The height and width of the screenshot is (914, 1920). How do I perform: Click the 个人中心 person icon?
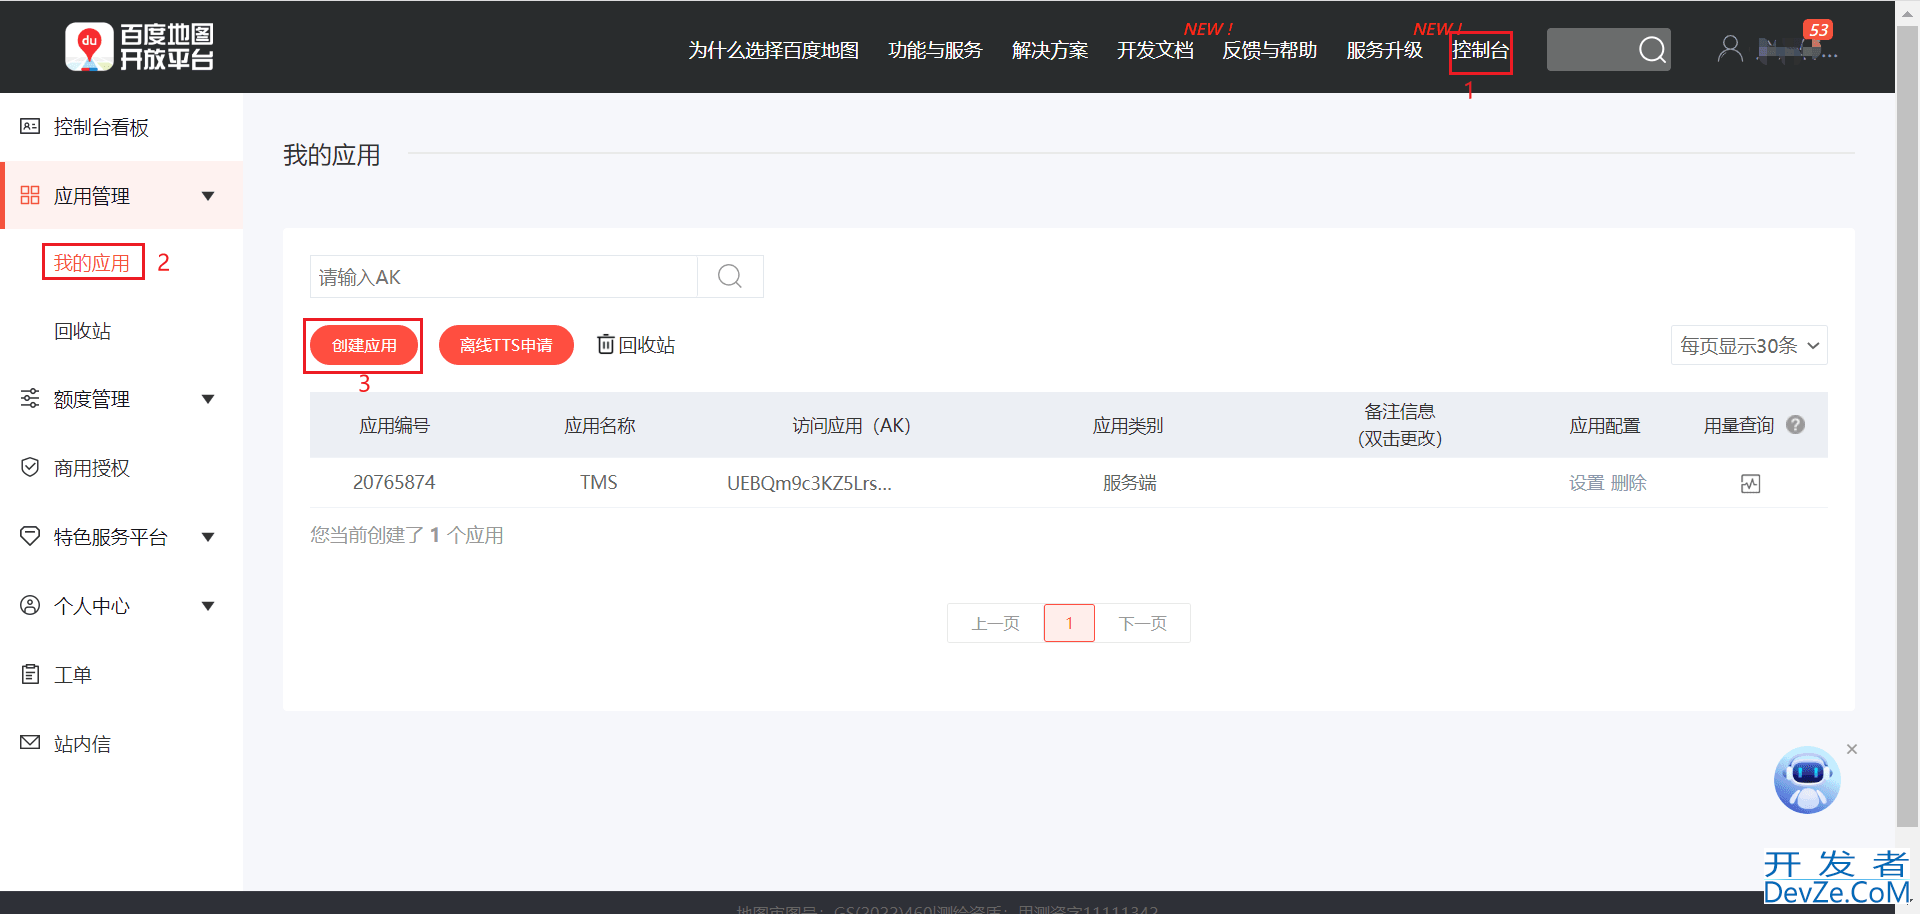click(30, 605)
